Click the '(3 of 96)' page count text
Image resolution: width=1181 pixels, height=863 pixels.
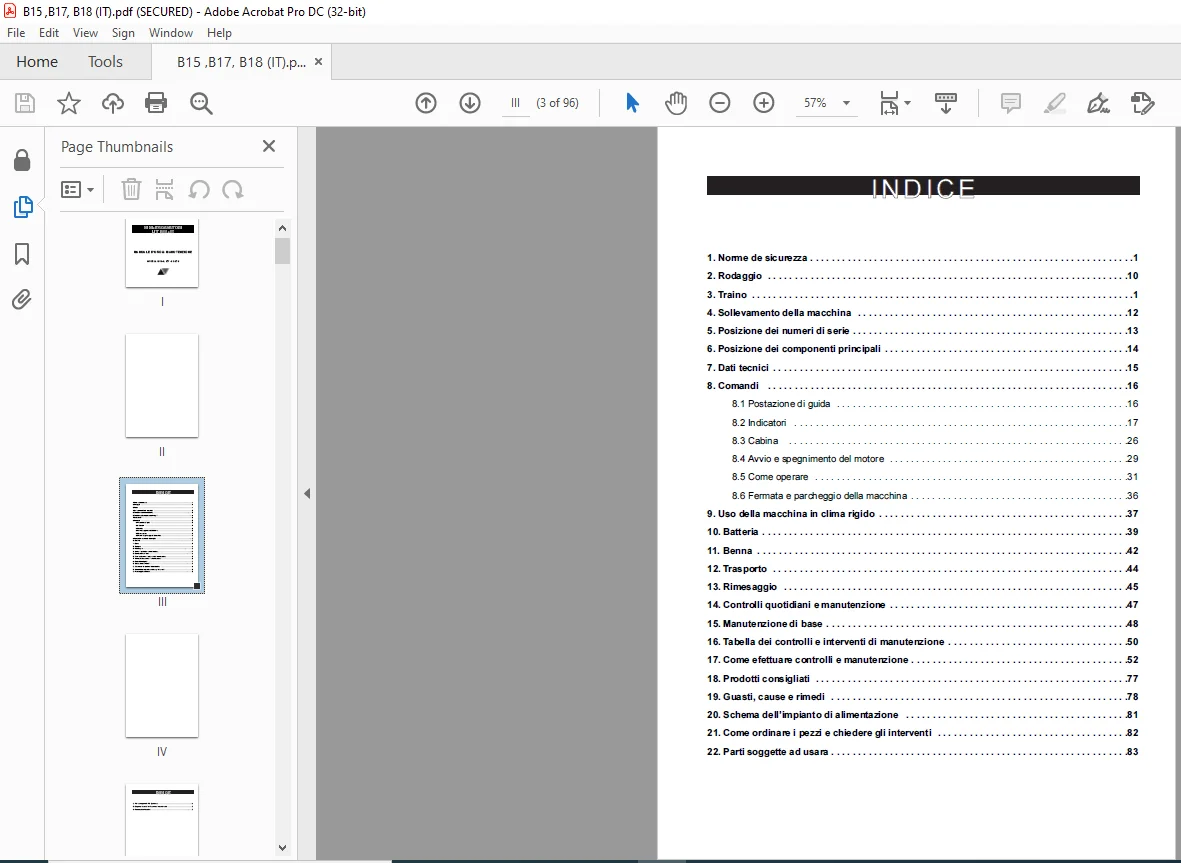[x=557, y=103]
